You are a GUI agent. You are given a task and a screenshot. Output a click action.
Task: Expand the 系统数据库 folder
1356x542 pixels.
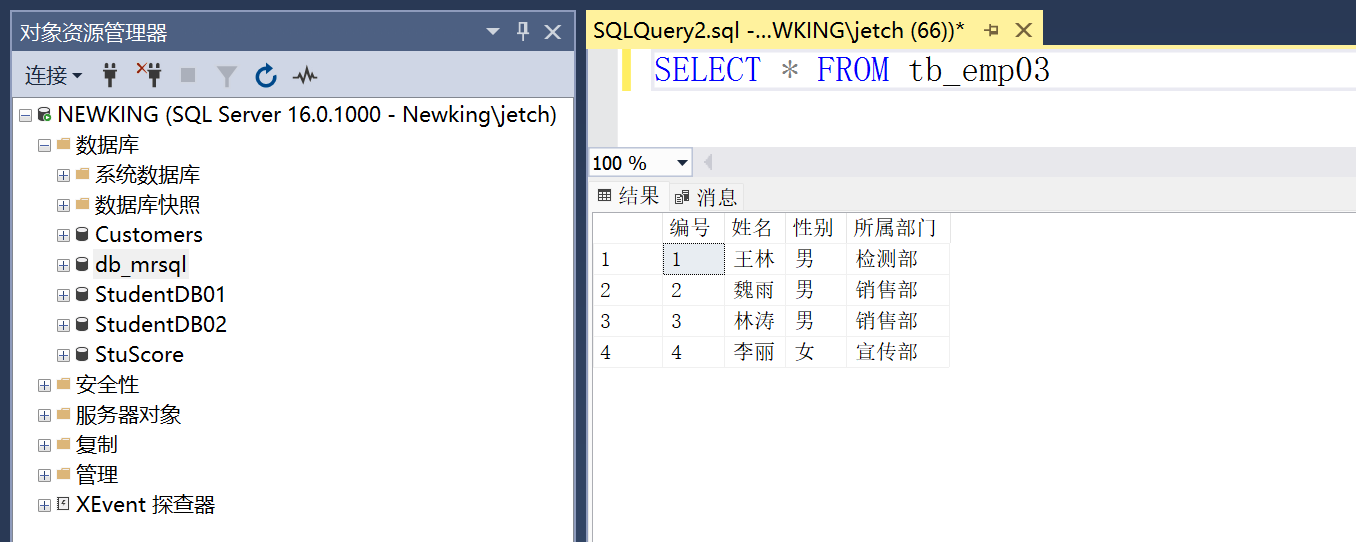coord(63,175)
